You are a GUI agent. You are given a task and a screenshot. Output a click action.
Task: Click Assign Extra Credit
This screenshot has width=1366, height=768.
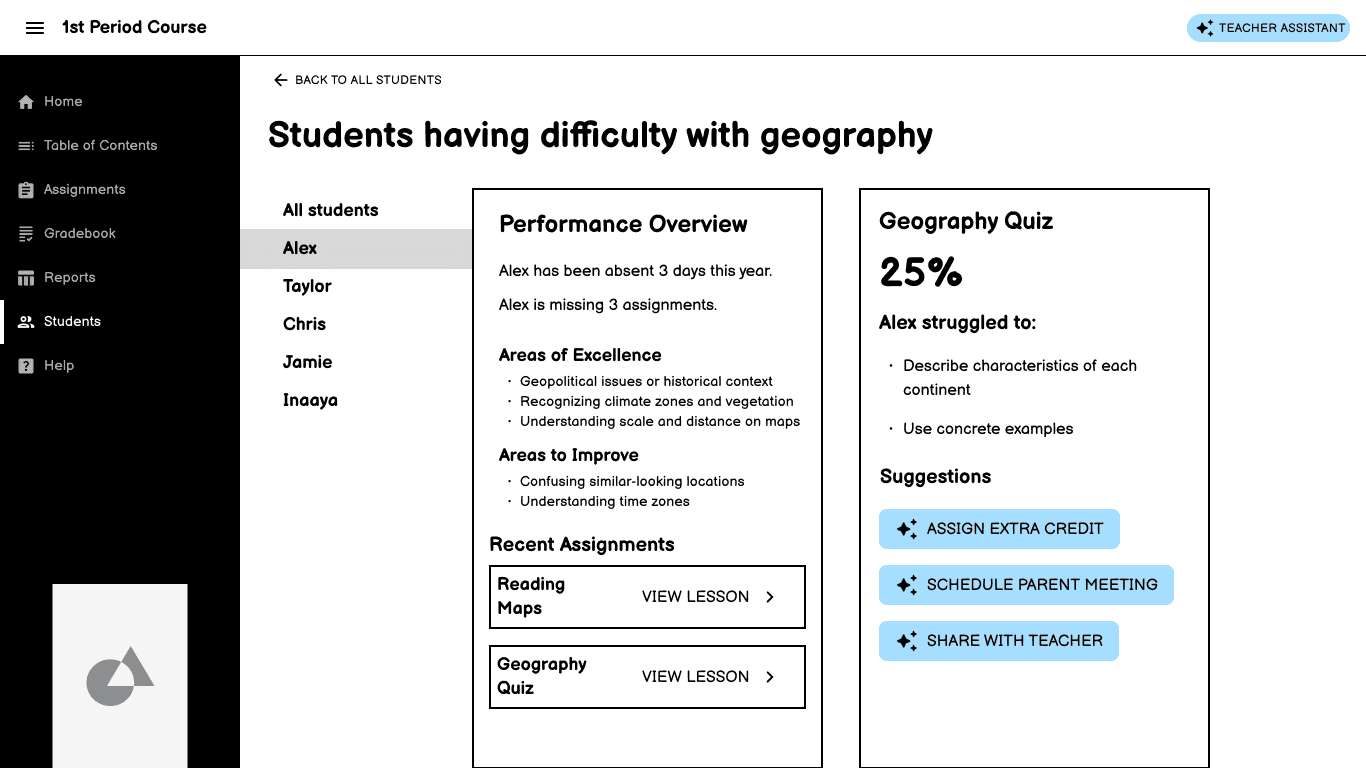pos(999,528)
